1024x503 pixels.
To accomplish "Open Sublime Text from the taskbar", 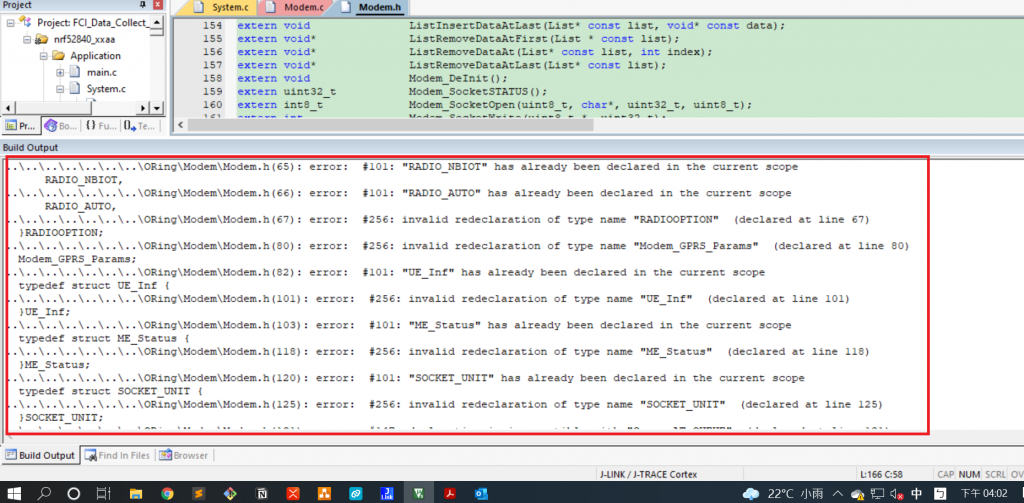I will pyautogui.click(x=199, y=493).
